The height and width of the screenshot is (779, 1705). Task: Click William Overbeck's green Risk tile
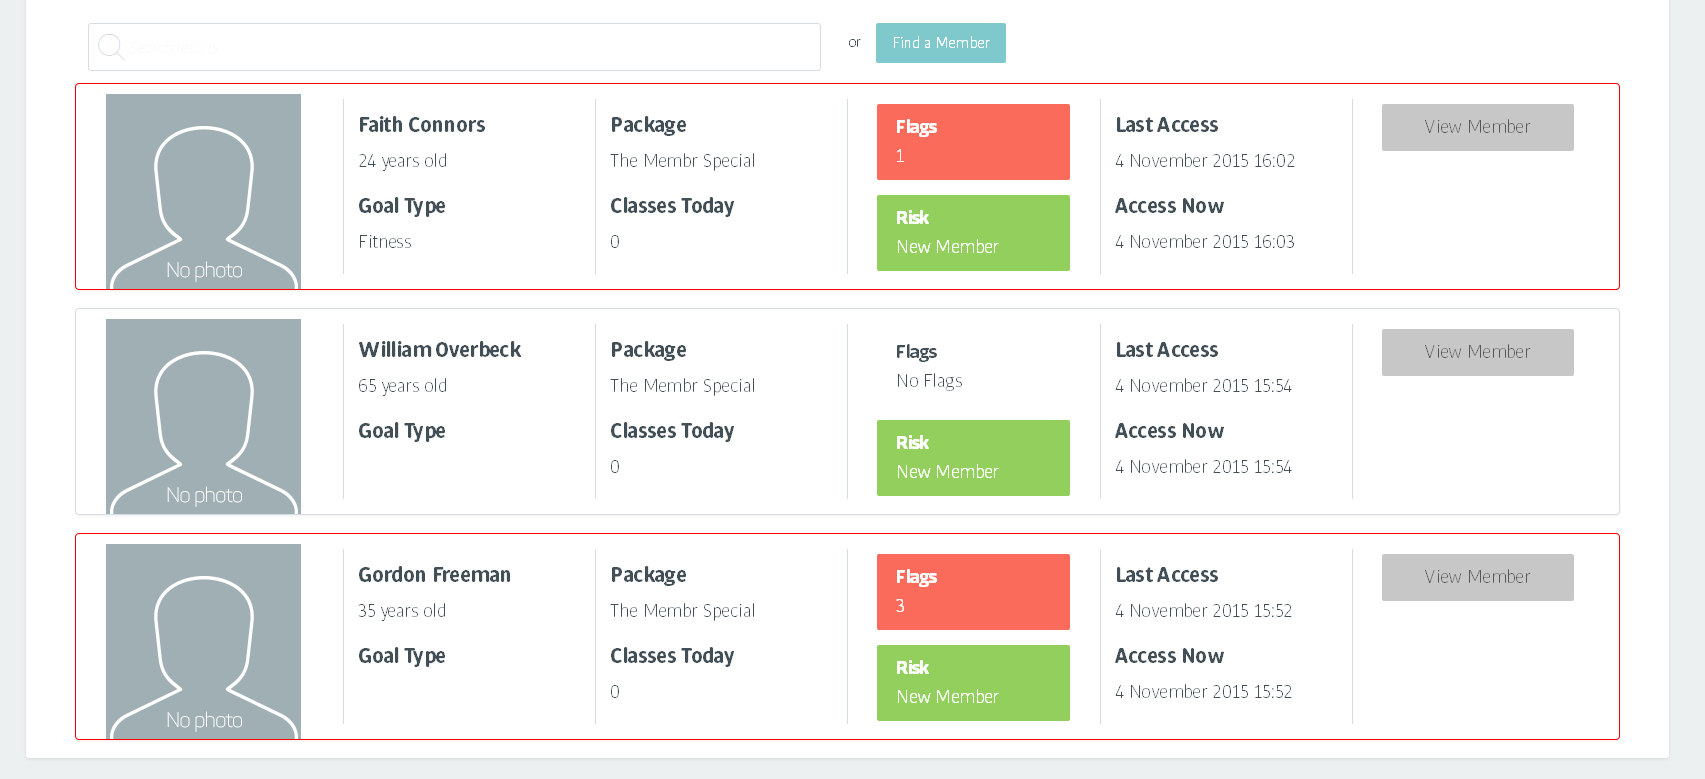972,458
